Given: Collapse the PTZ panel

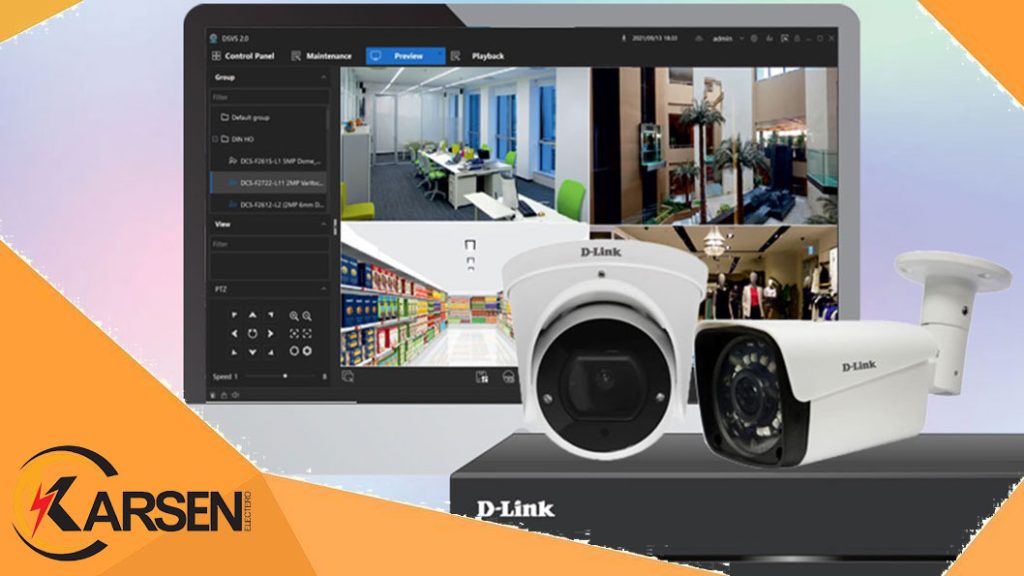Looking at the screenshot, I should (x=323, y=289).
